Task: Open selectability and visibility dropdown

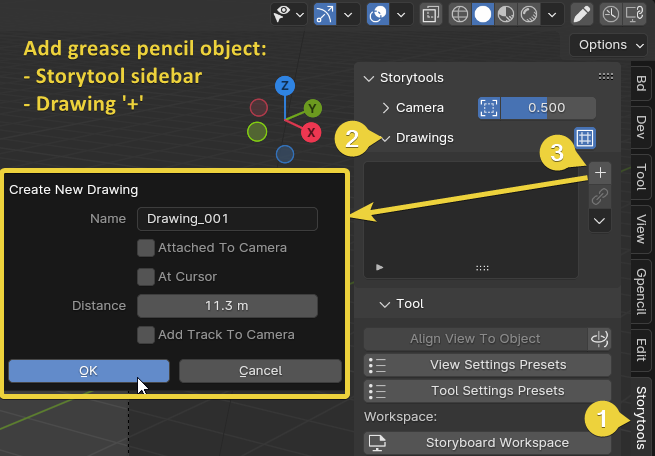Action: (x=289, y=15)
